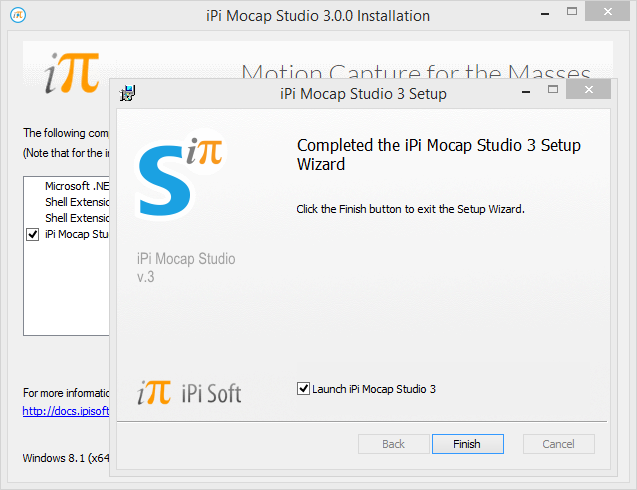This screenshot has height=490, width=637.
Task: Click the Windows 8.1 (x64 text
Action: 66,458
